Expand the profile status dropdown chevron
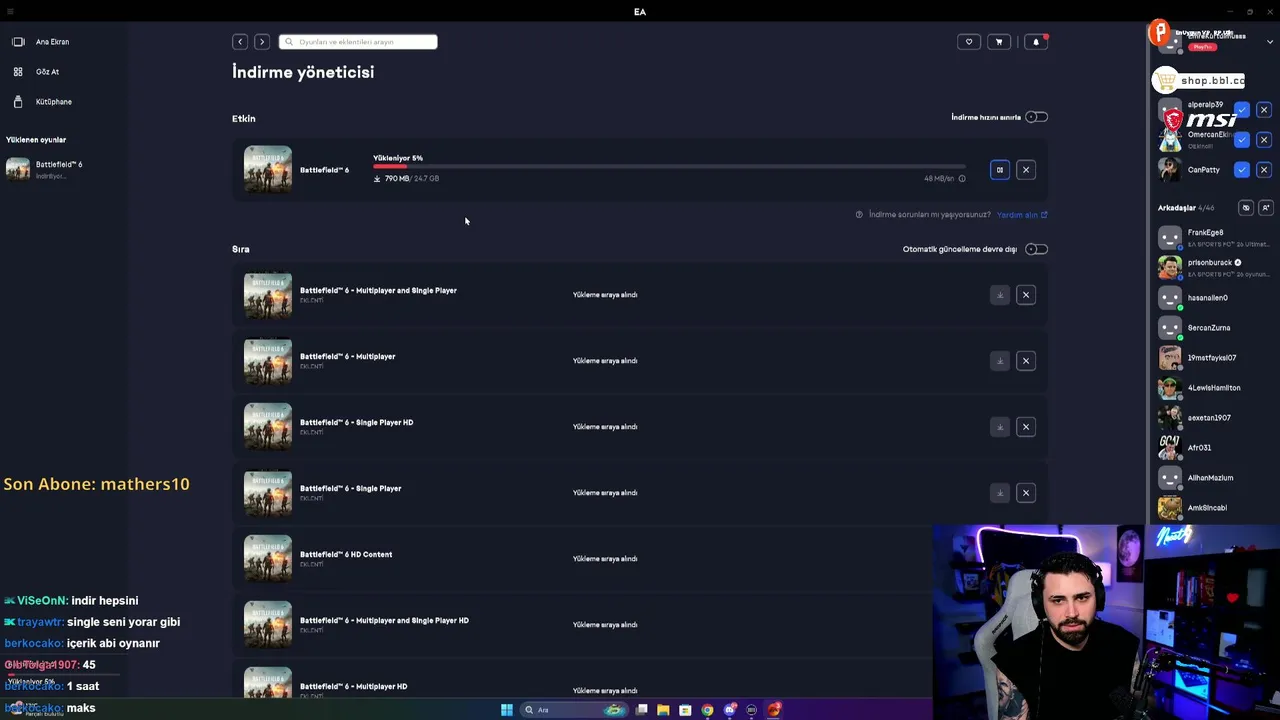The width and height of the screenshot is (1280, 720). click(x=1270, y=42)
